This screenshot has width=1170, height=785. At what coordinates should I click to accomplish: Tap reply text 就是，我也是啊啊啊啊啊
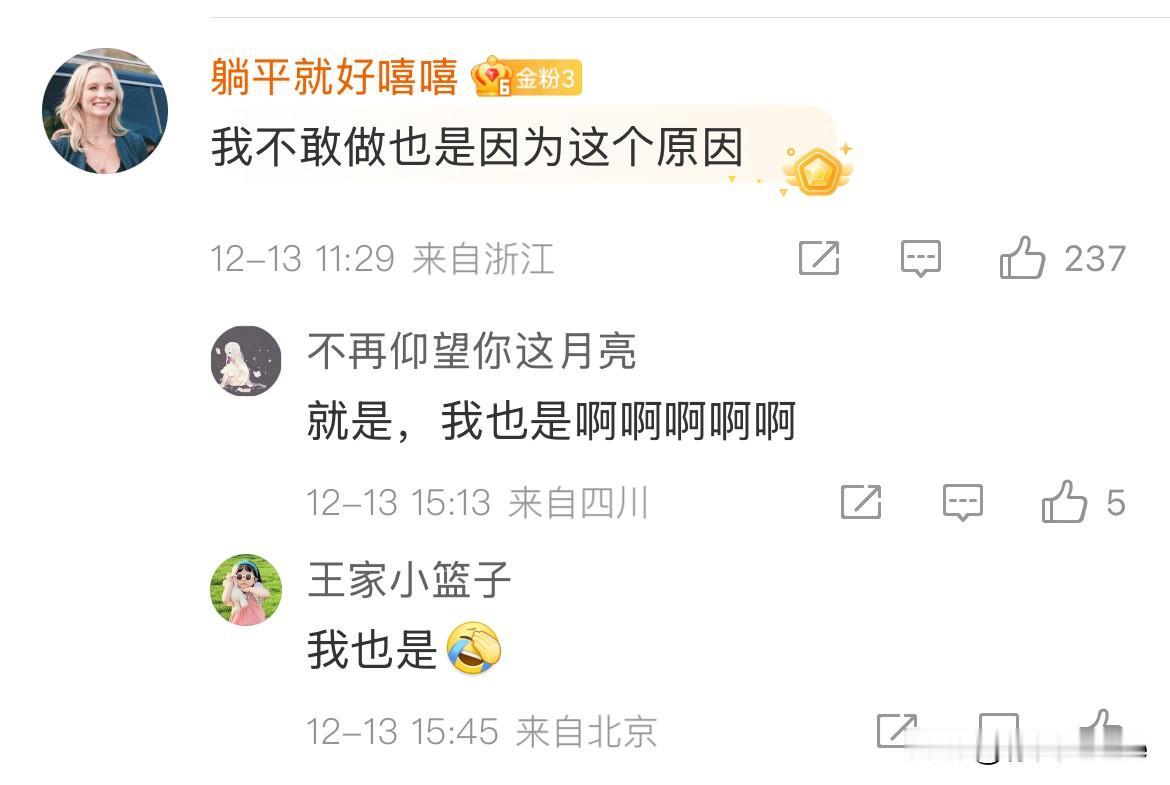pyautogui.click(x=551, y=421)
